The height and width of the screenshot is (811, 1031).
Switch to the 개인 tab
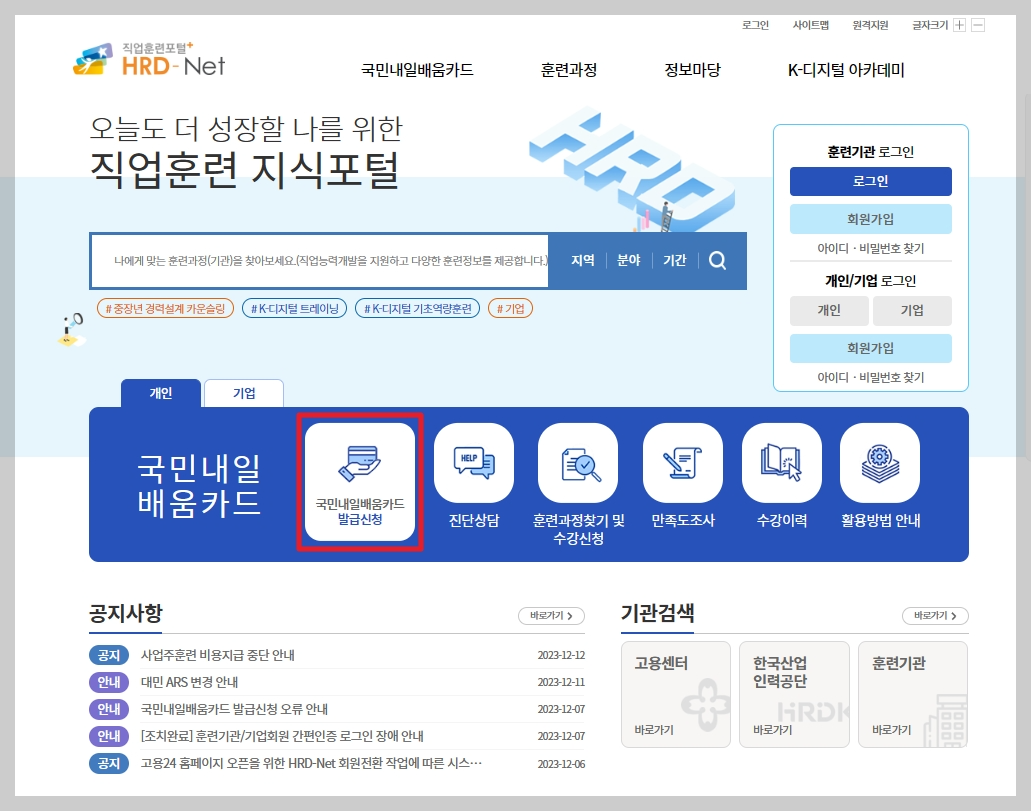(161, 393)
